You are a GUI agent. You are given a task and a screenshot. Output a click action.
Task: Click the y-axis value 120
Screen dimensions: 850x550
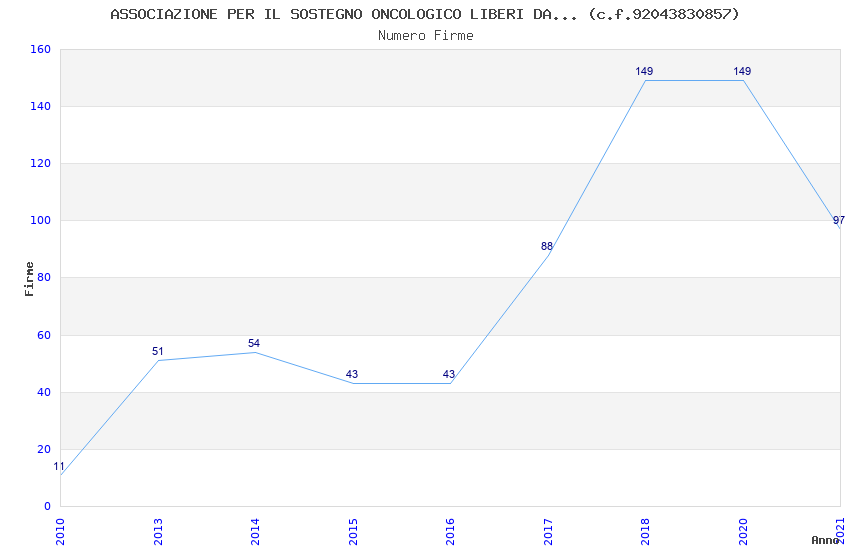coord(41,163)
